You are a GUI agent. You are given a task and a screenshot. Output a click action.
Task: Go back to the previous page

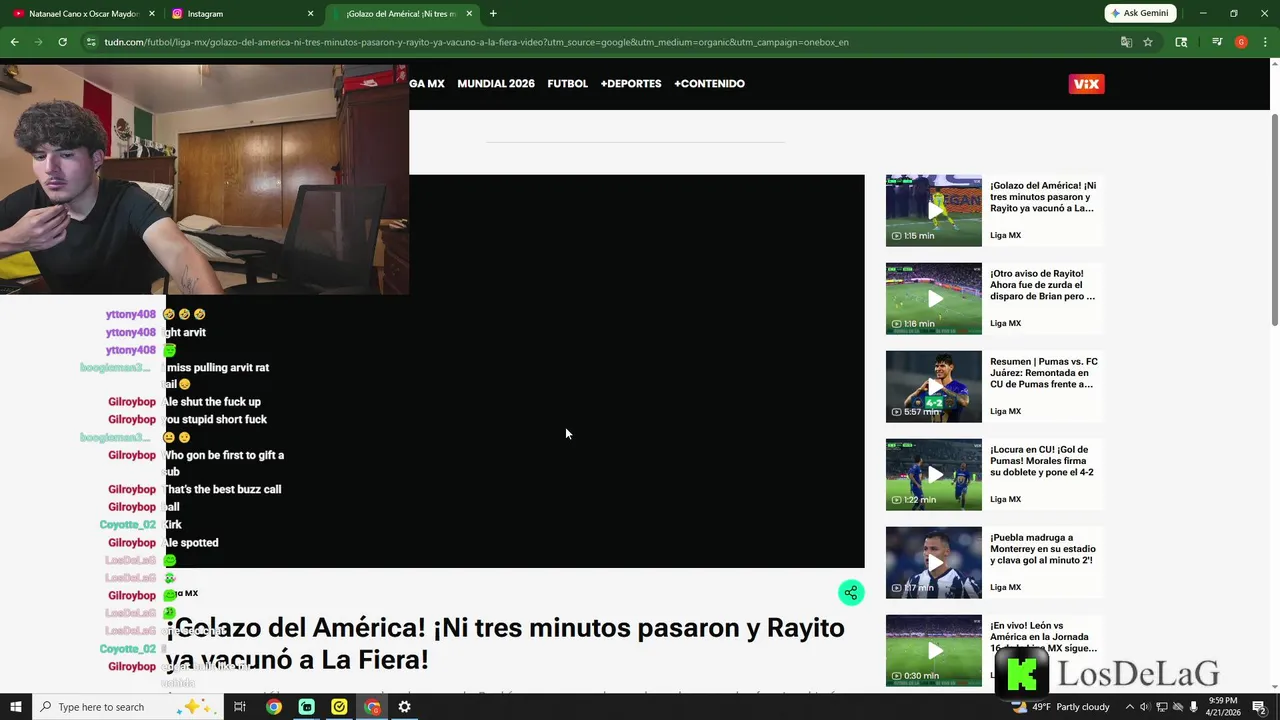click(14, 42)
